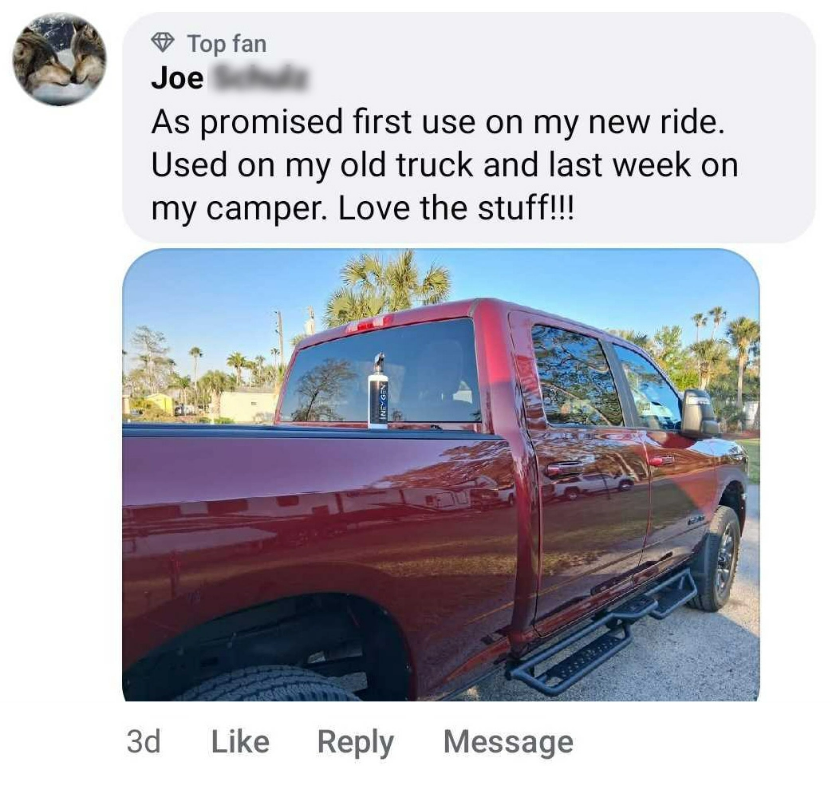
Task: Open the commenter's wolf profile picture
Action: [x=59, y=59]
